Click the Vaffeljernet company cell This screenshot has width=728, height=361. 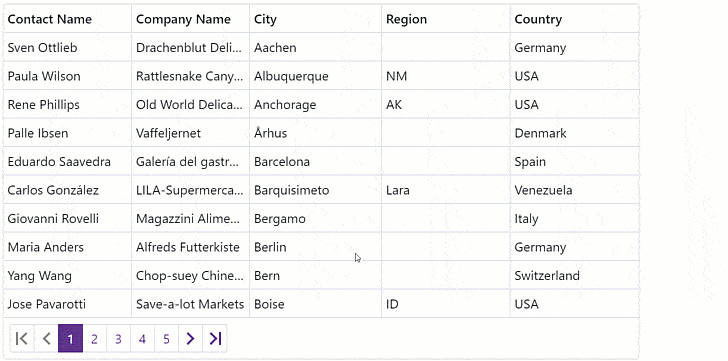190,133
